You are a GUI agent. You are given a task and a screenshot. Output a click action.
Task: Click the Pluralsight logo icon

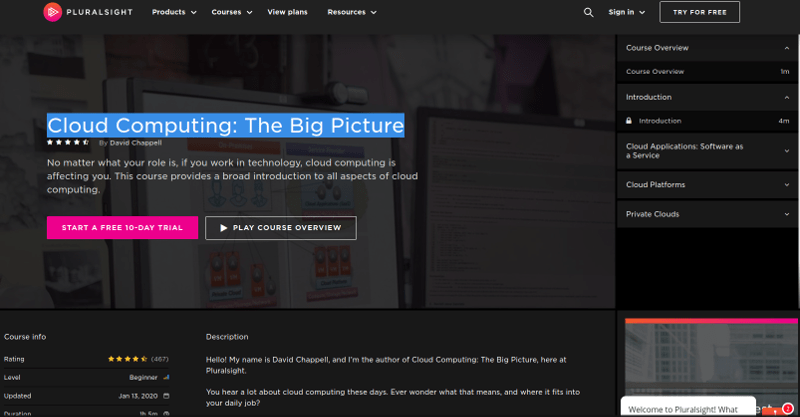tap(53, 12)
